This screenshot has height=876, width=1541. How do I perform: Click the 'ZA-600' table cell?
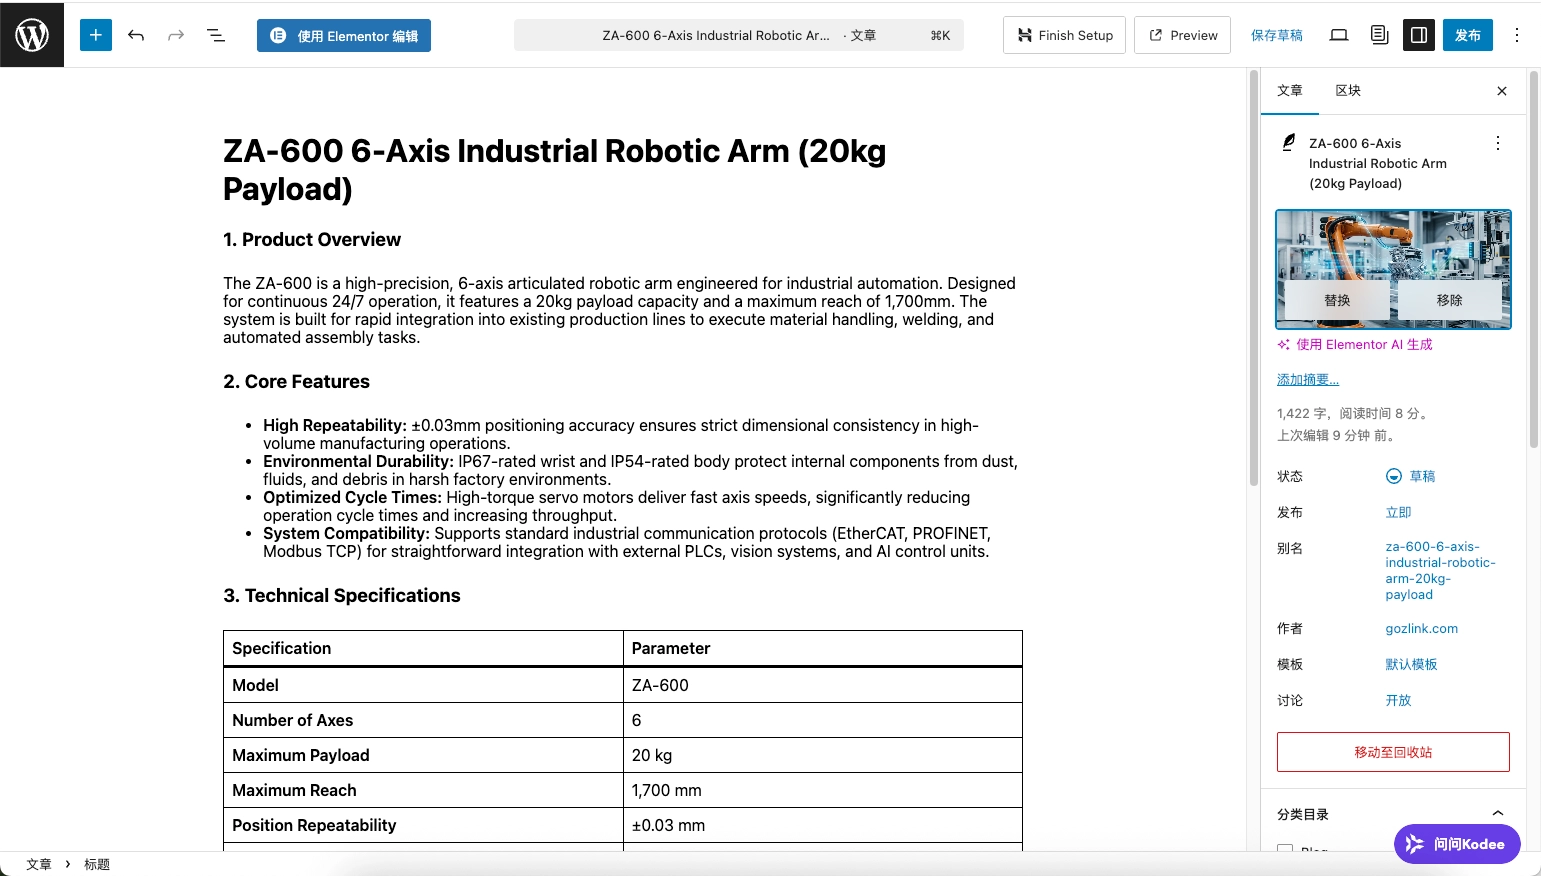822,685
